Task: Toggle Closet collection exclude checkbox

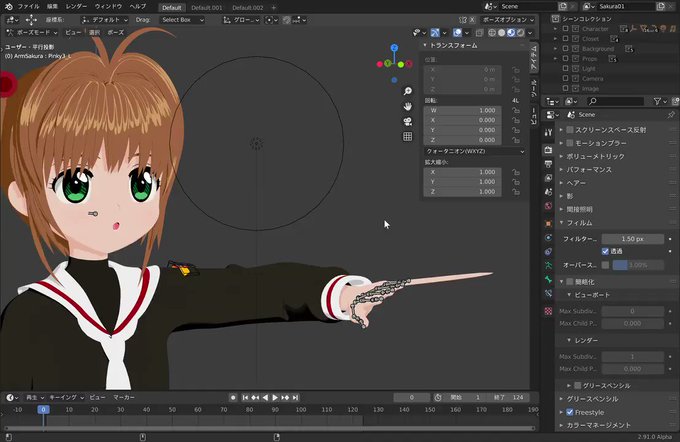Action: tap(565, 39)
